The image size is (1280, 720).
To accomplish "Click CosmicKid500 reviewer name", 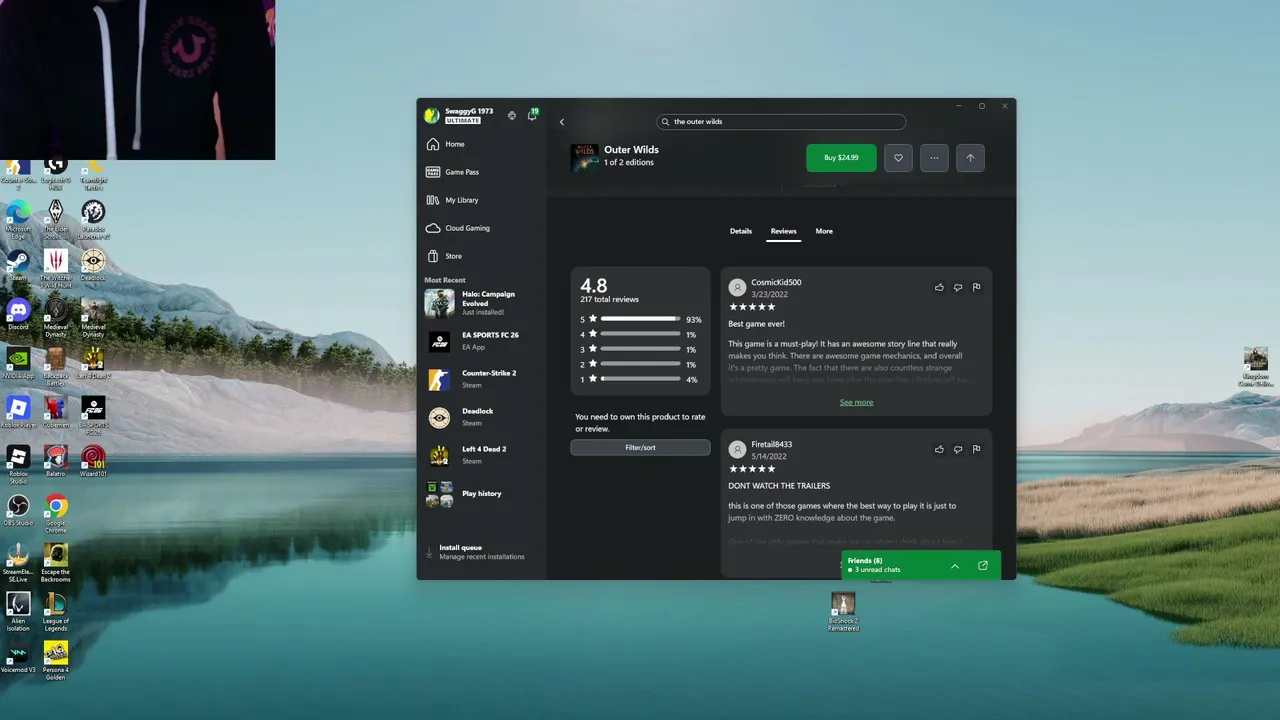I will (x=776, y=282).
